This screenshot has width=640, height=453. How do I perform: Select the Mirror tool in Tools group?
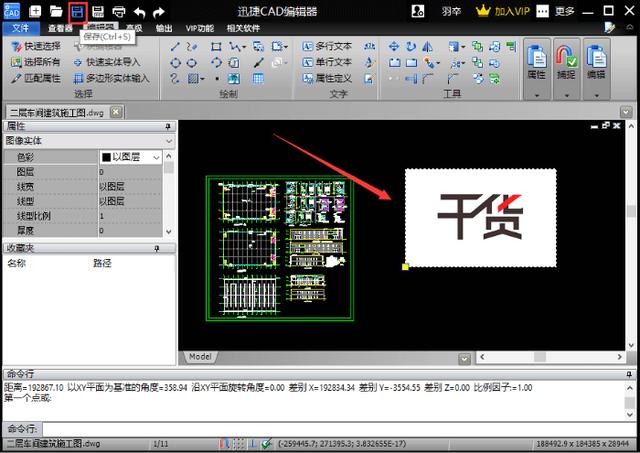point(427,46)
